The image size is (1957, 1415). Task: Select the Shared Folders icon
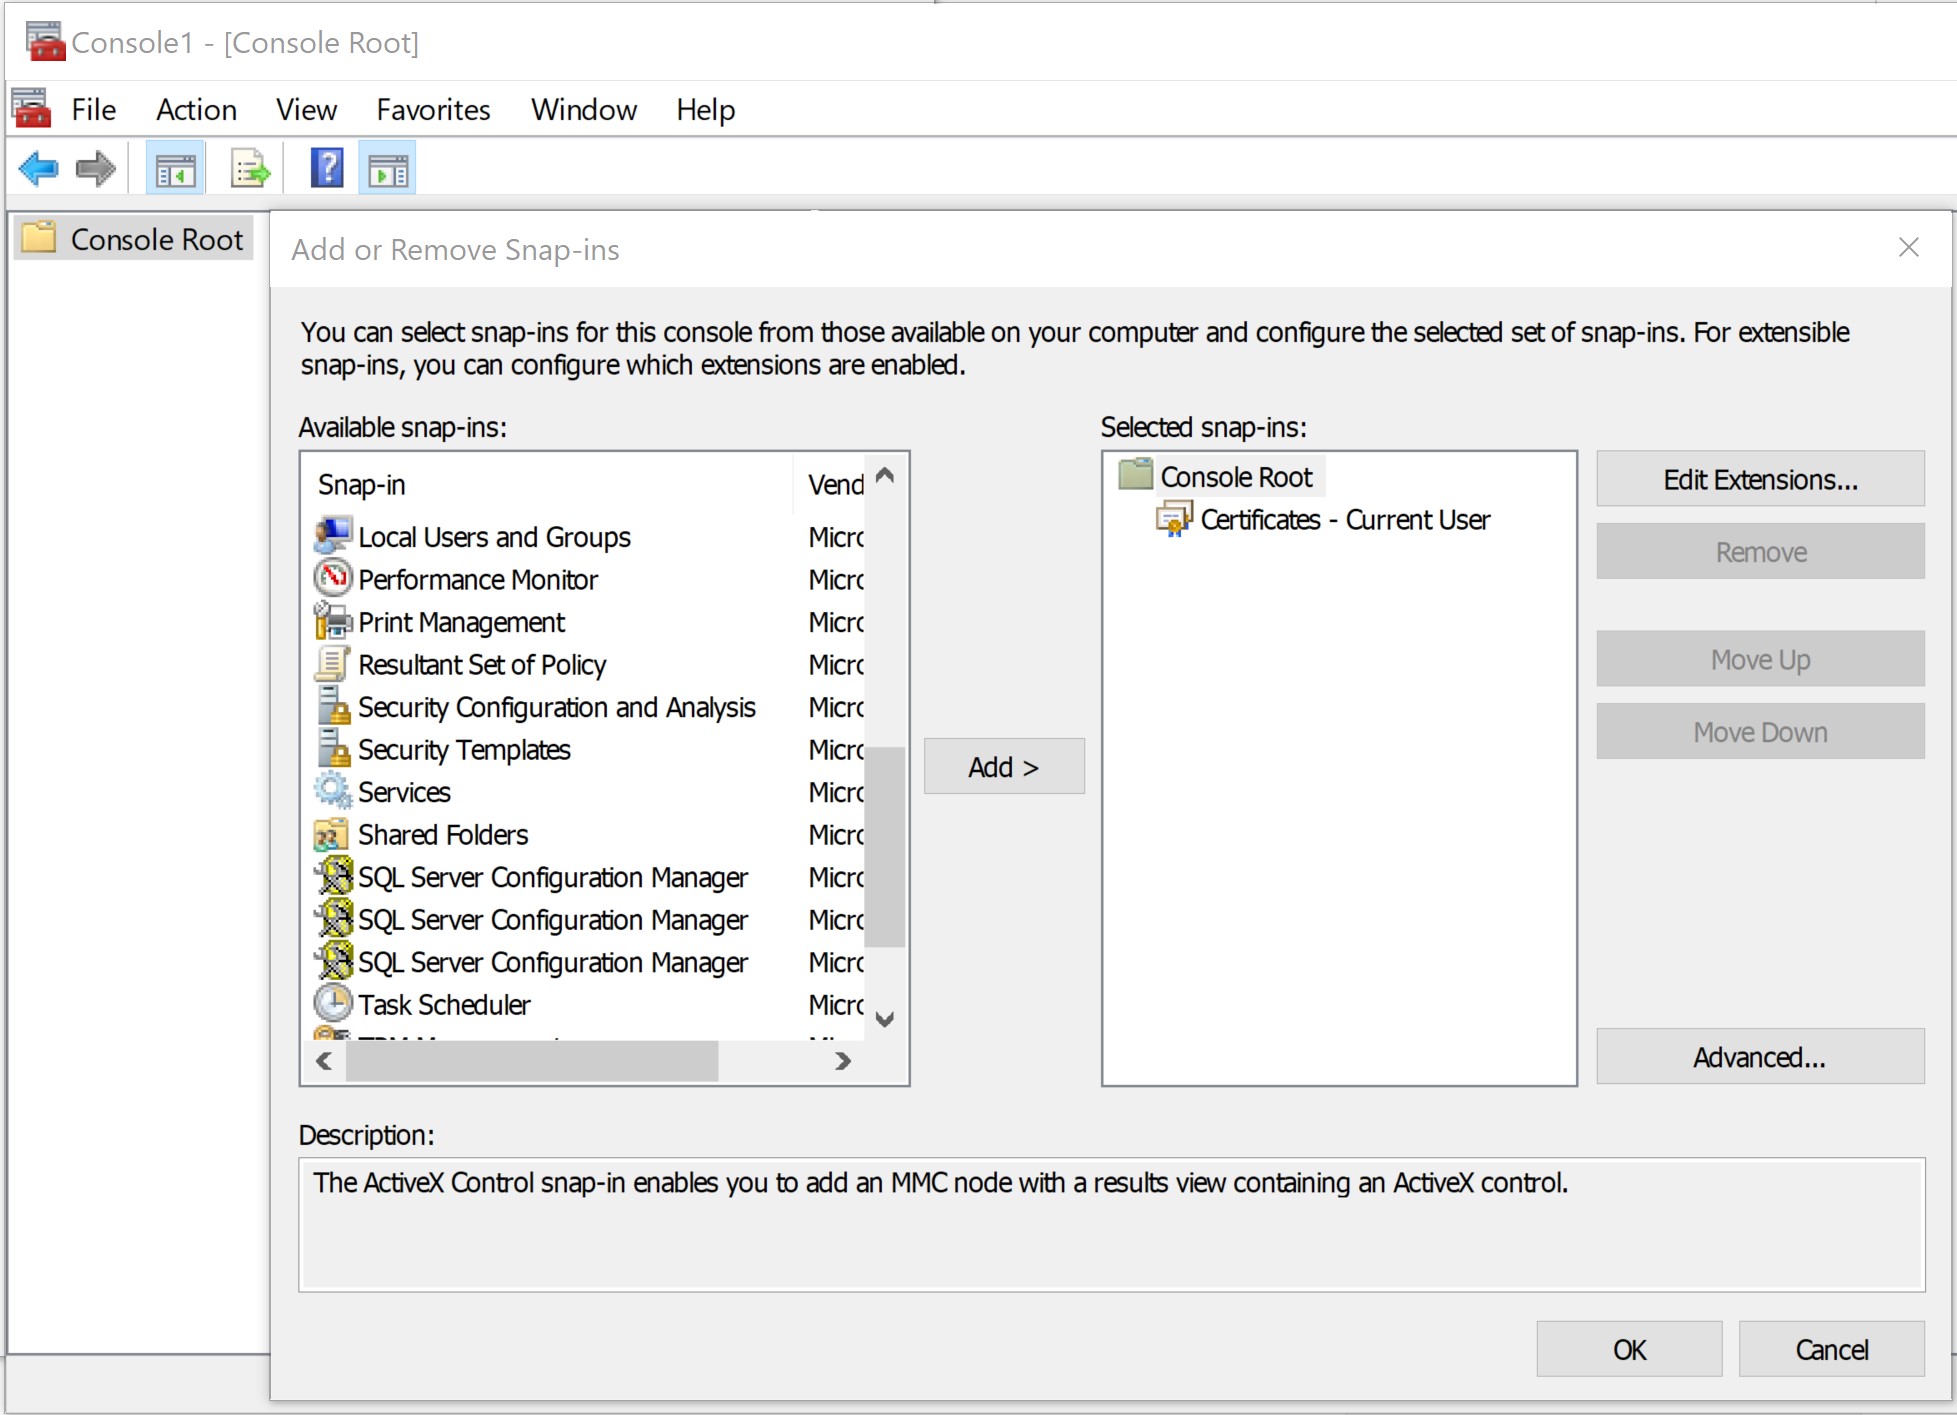[x=333, y=834]
